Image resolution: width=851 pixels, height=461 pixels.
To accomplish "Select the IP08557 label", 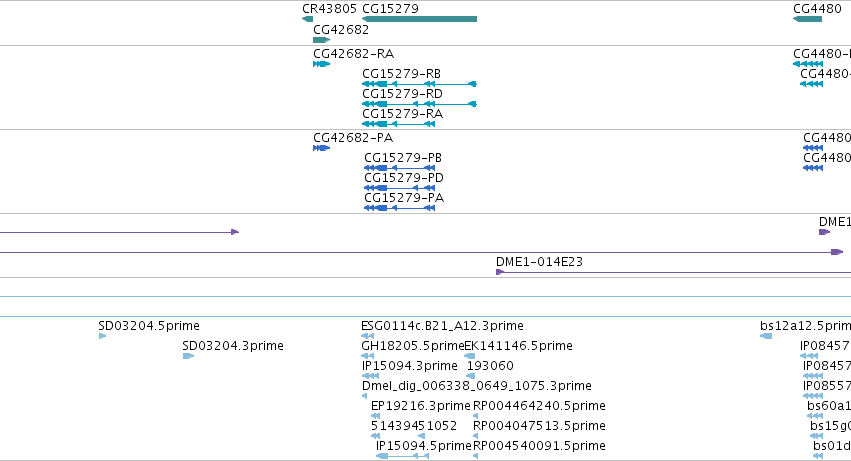I will click(827, 386).
